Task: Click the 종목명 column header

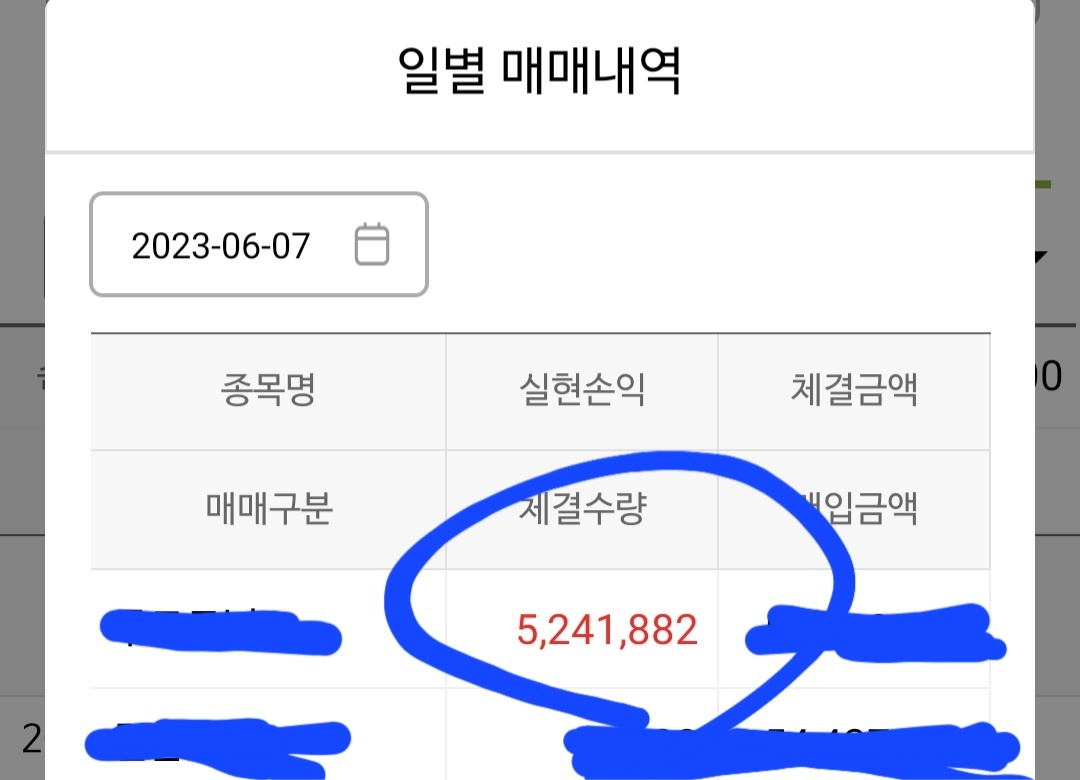Action: click(268, 390)
